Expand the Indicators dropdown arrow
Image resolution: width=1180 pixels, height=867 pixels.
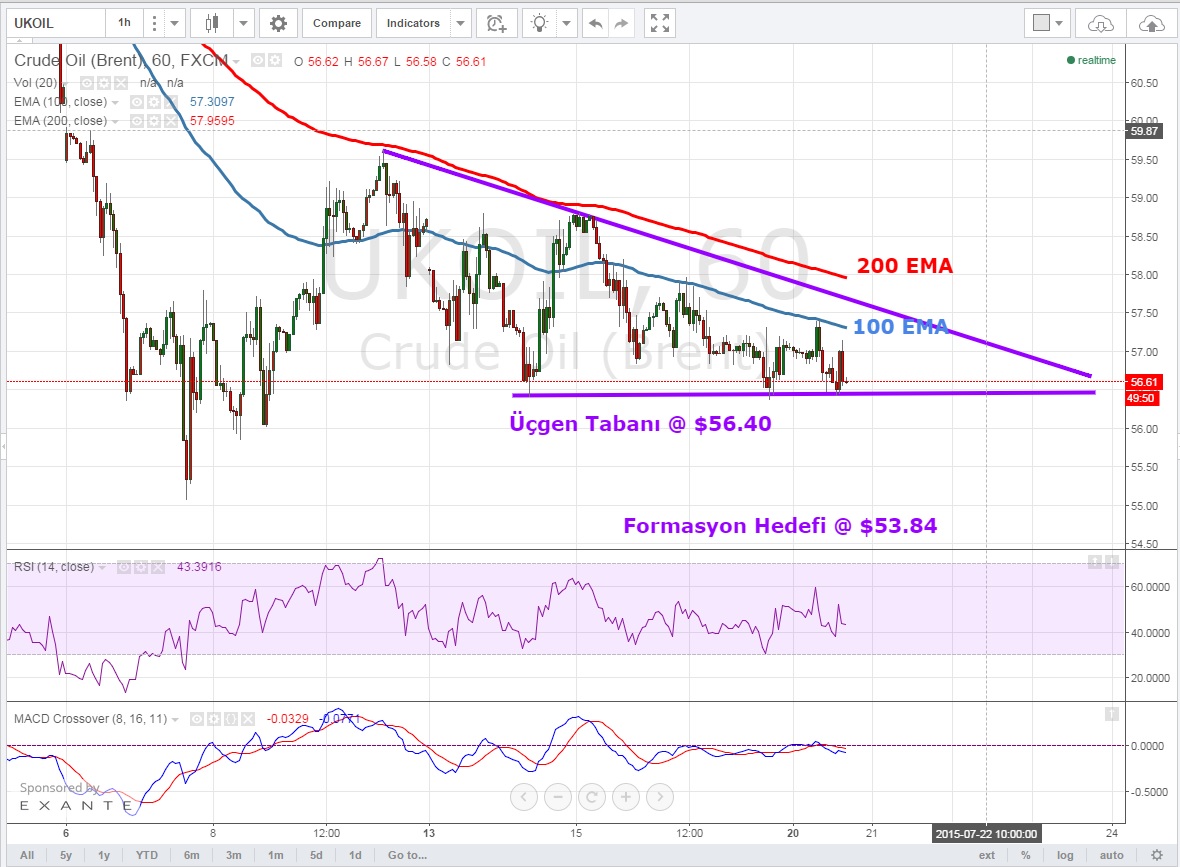(x=460, y=23)
